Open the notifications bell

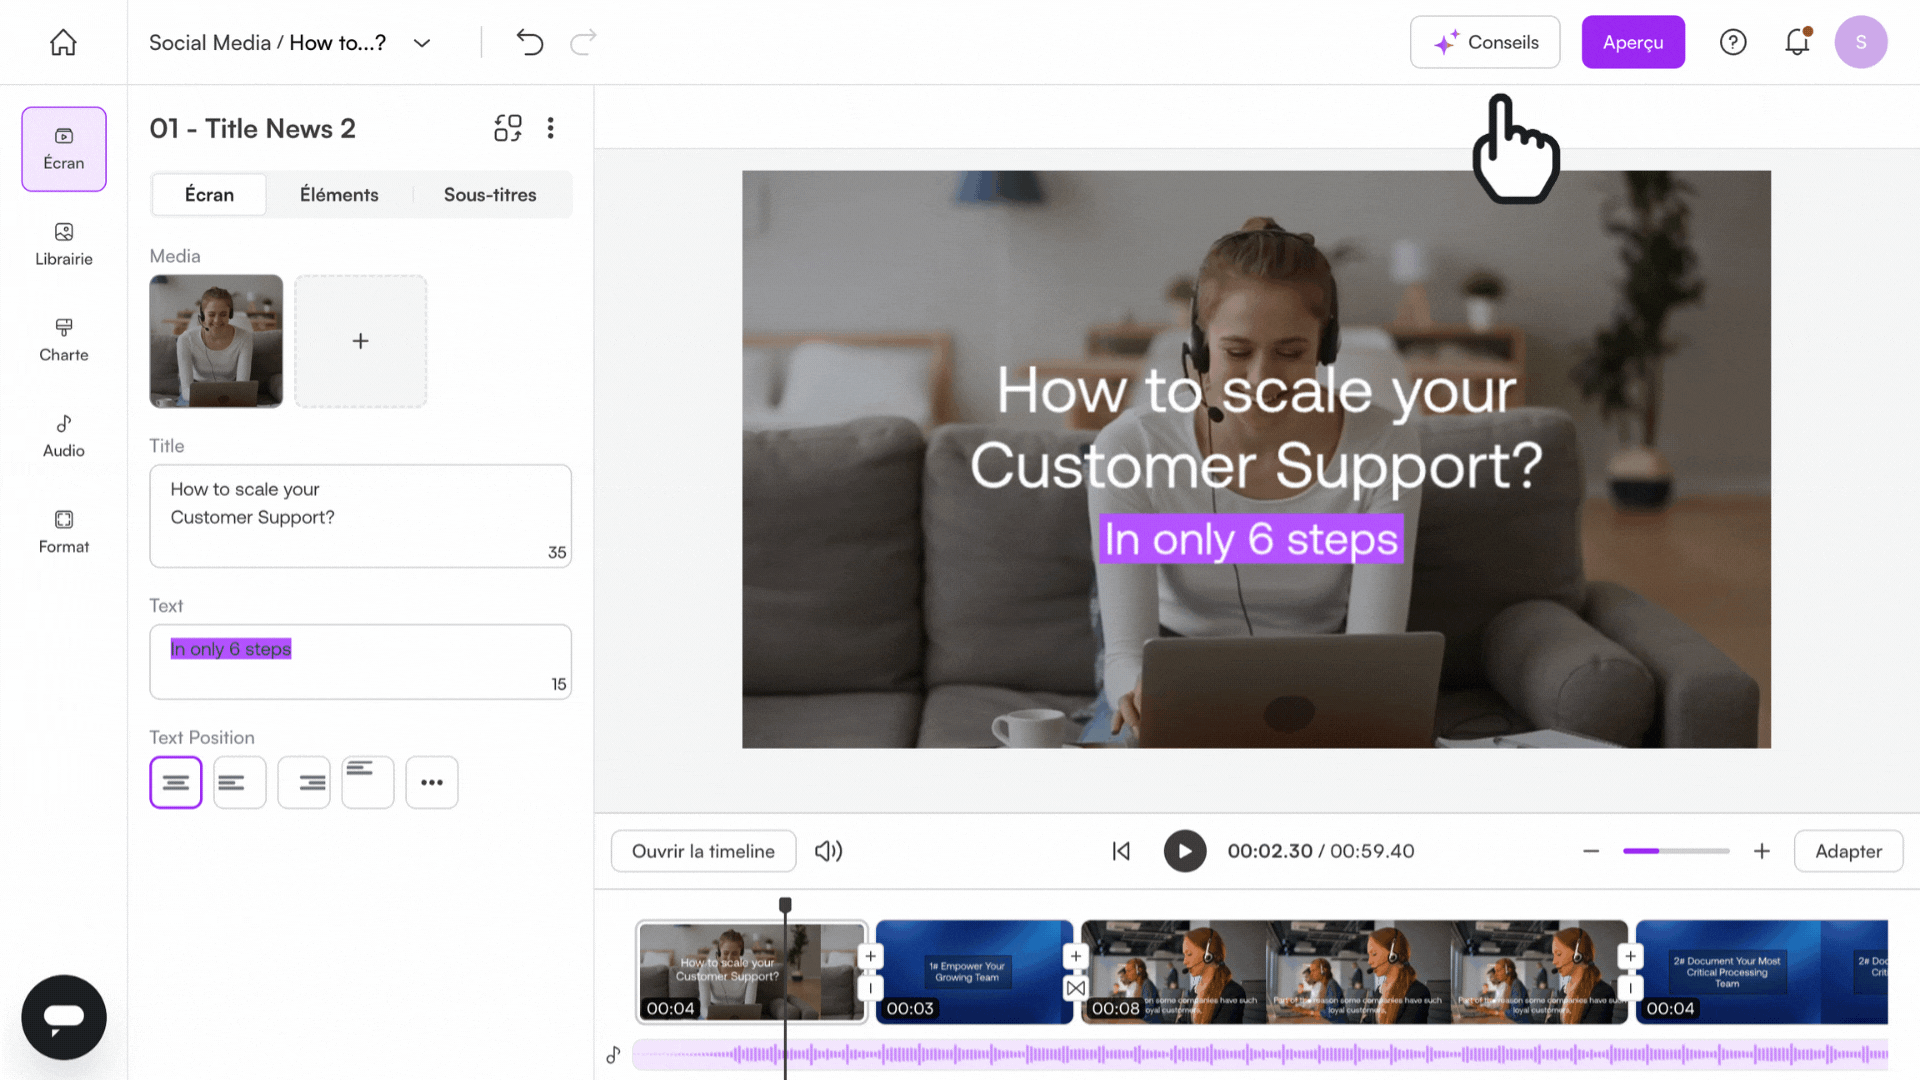(1797, 42)
